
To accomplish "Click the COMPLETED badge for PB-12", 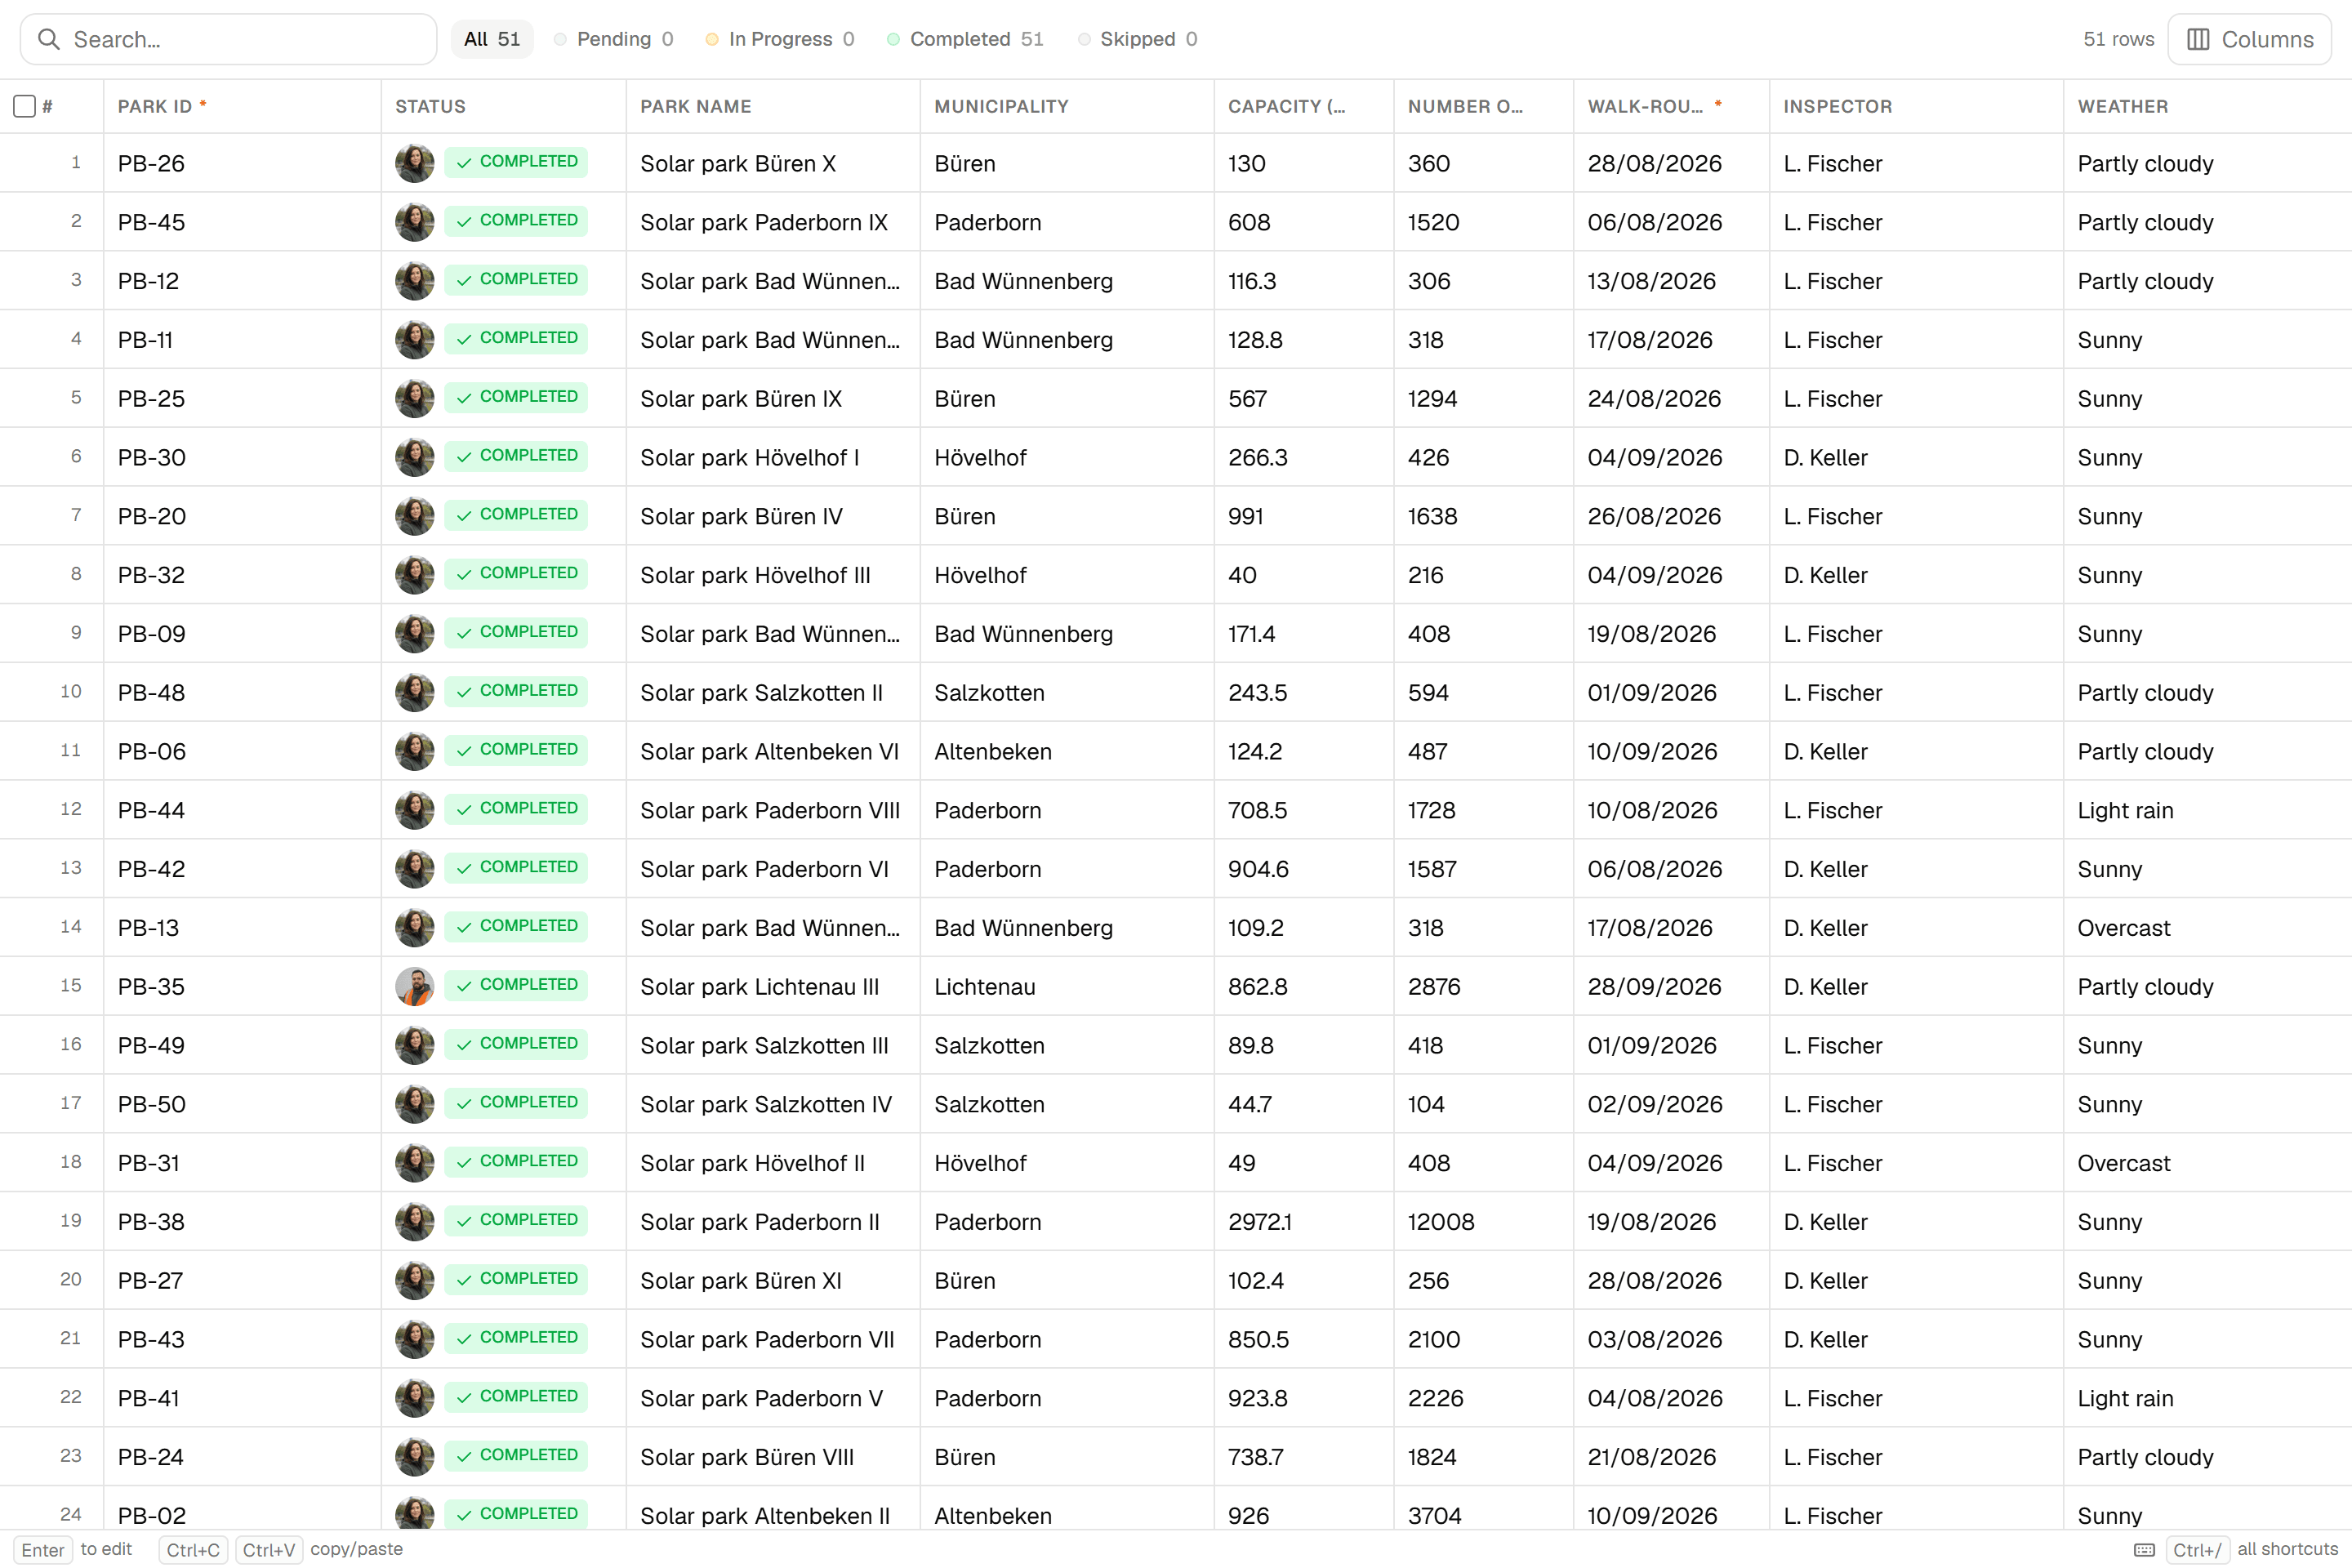I will click(516, 280).
